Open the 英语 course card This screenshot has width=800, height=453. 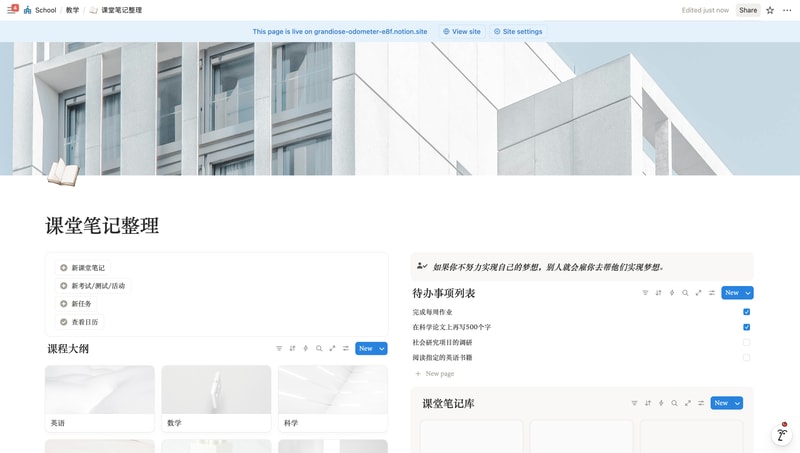coord(99,398)
